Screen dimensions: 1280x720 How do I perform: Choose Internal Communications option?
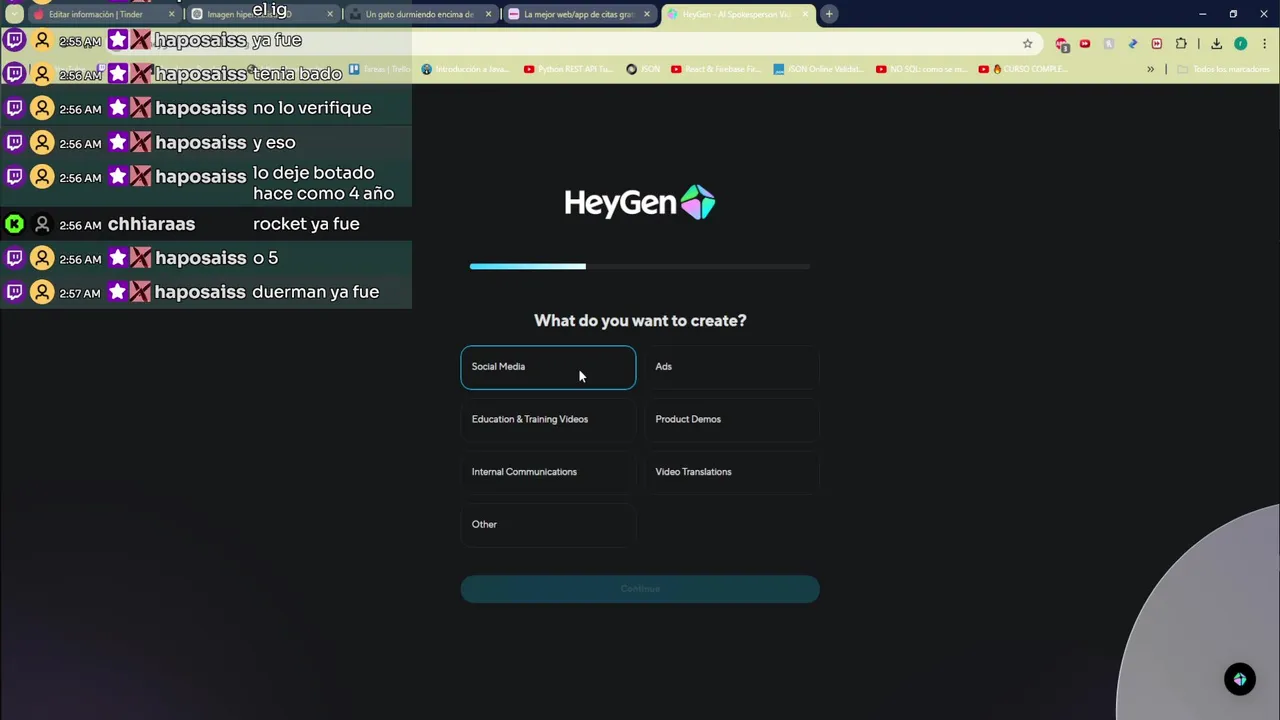(548, 472)
